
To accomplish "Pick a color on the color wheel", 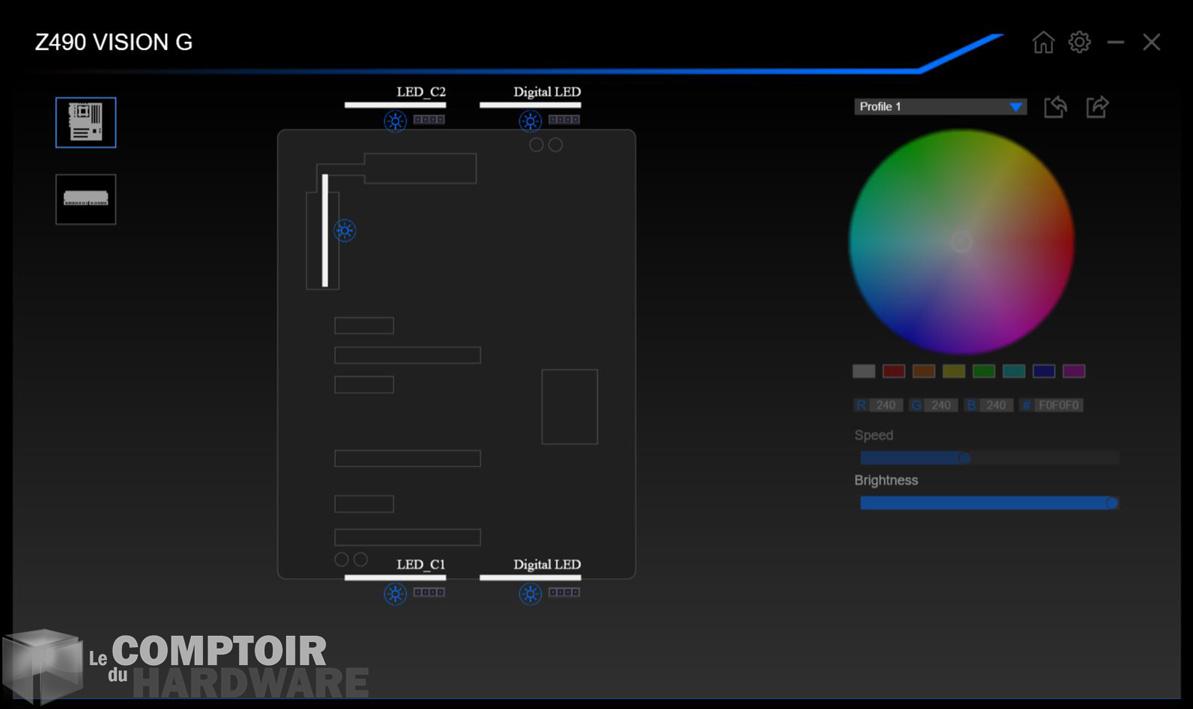I will [962, 242].
